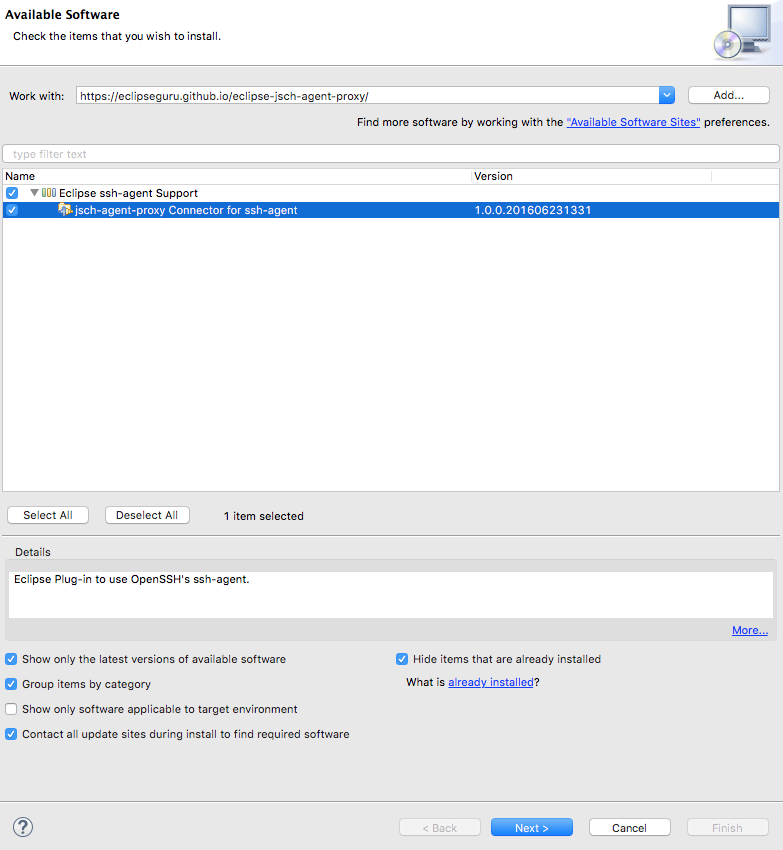The image size is (783, 850).
Task: Click the Next > button
Action: click(x=531, y=828)
